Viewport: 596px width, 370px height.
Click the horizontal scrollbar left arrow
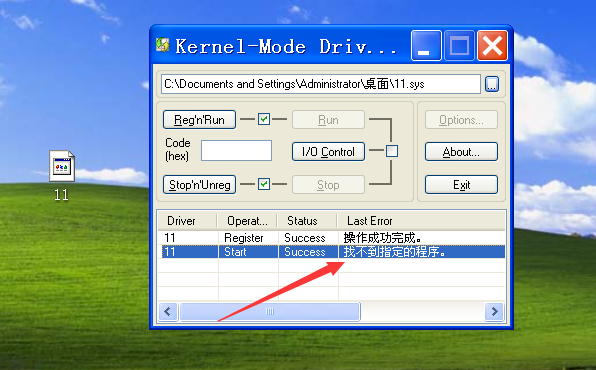coord(168,312)
